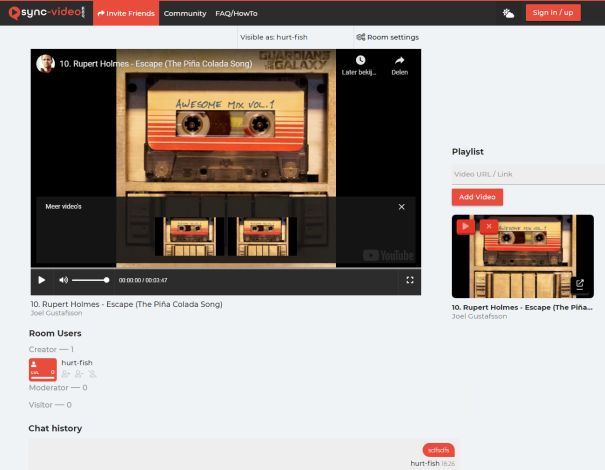Screen dimensions: 605x470
Task: Remove the playlist video with the X button
Action: tap(489, 227)
